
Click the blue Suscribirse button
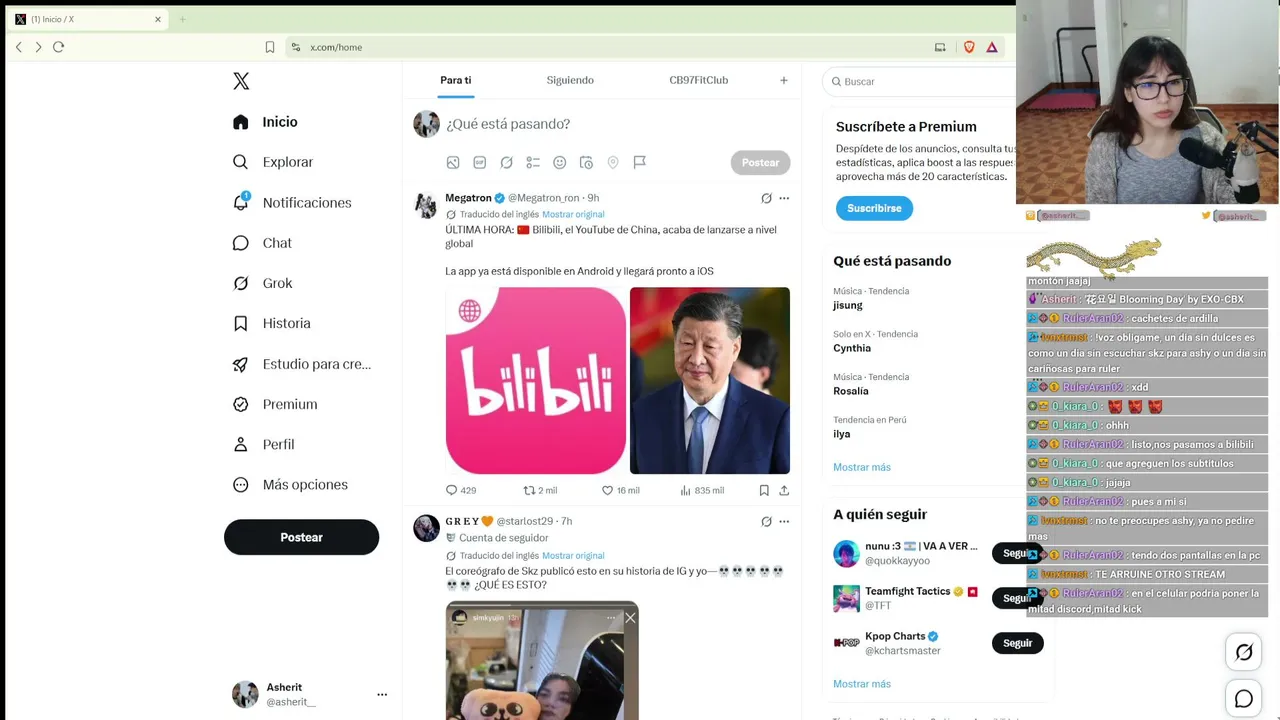coord(874,208)
